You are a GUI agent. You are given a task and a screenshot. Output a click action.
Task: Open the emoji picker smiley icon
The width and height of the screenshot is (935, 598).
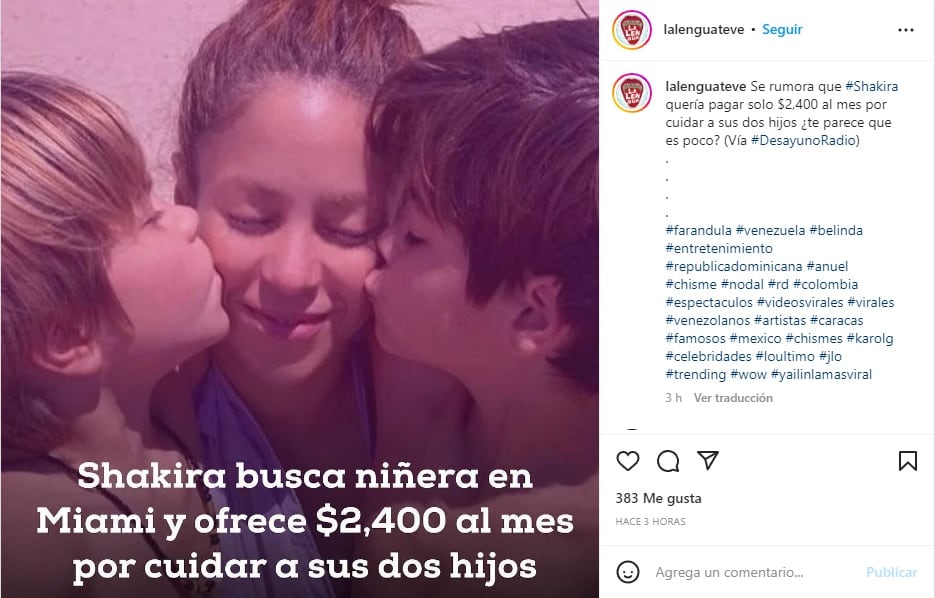[627, 572]
